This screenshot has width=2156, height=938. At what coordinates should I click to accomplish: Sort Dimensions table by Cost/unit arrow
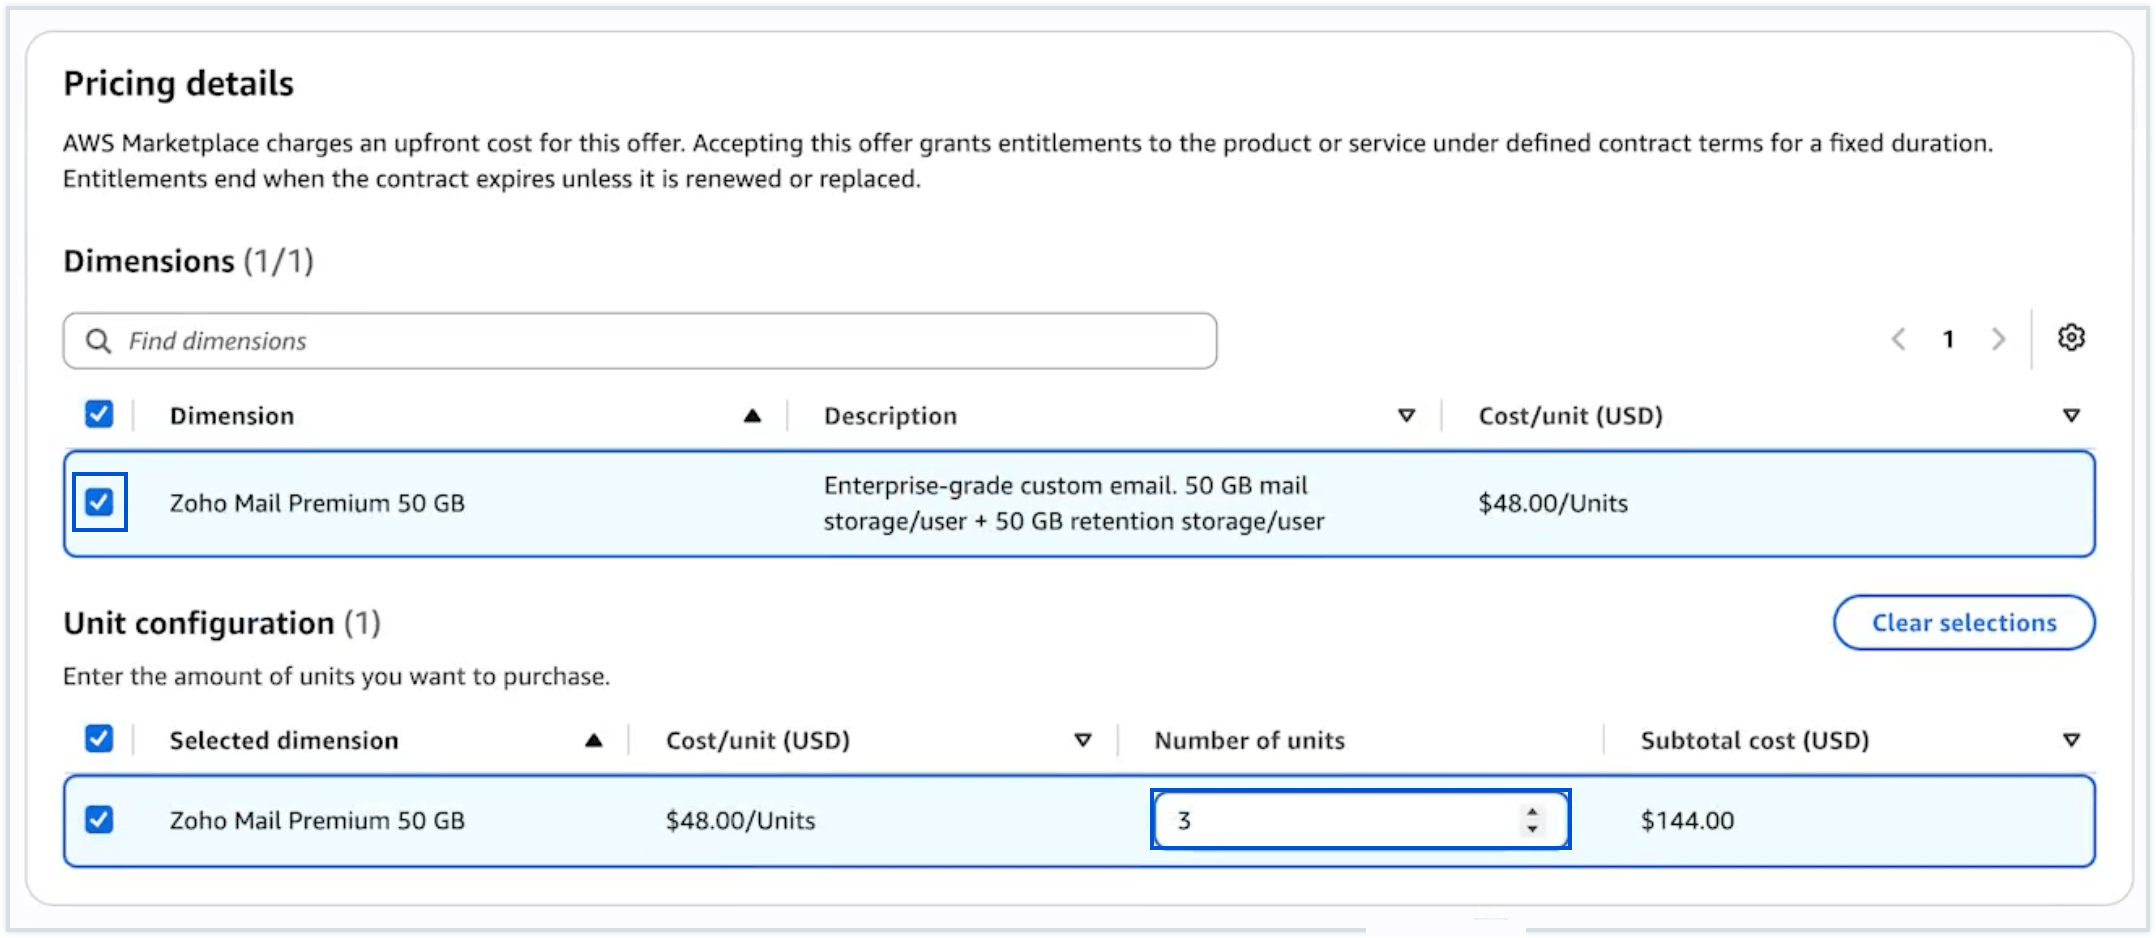2071,416
